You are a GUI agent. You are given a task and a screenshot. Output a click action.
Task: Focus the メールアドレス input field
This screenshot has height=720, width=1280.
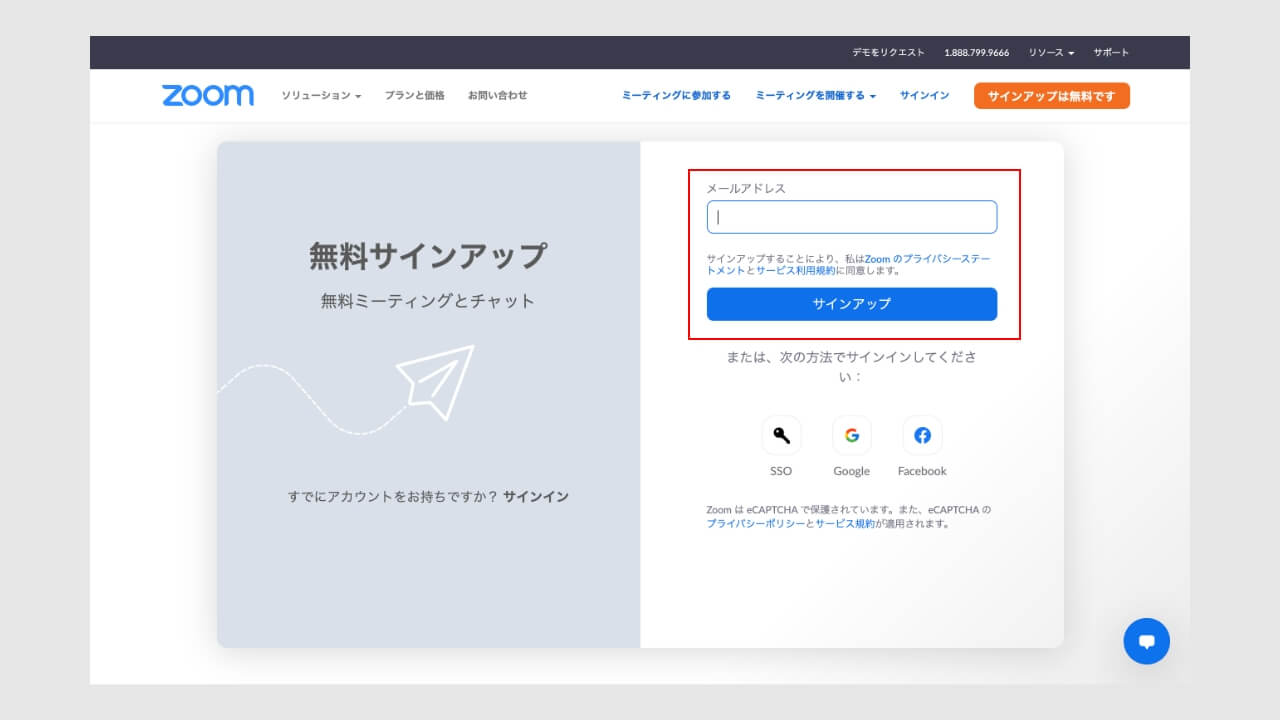point(852,217)
